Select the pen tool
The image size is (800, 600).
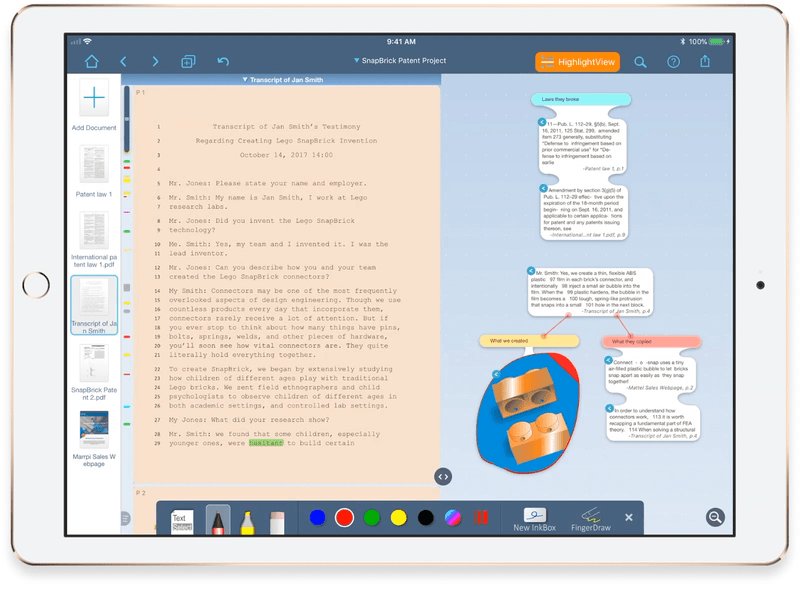[x=218, y=520]
